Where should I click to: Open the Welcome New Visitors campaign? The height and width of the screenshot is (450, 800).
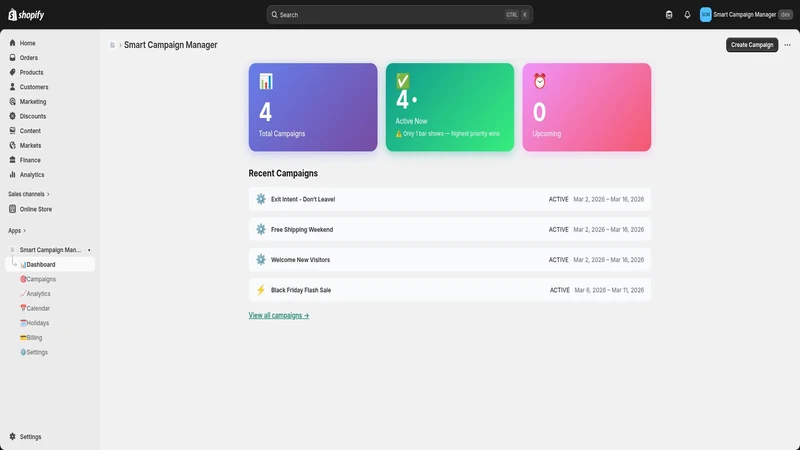pos(449,260)
